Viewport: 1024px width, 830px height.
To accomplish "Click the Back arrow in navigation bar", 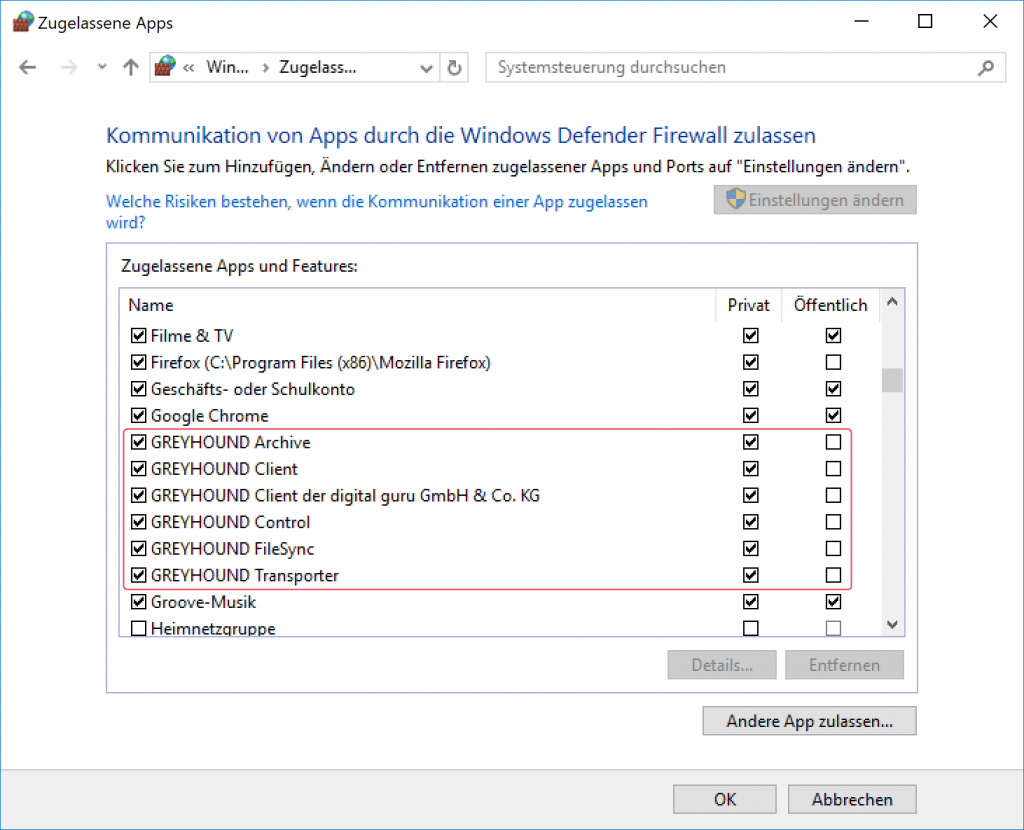I will coord(27,67).
